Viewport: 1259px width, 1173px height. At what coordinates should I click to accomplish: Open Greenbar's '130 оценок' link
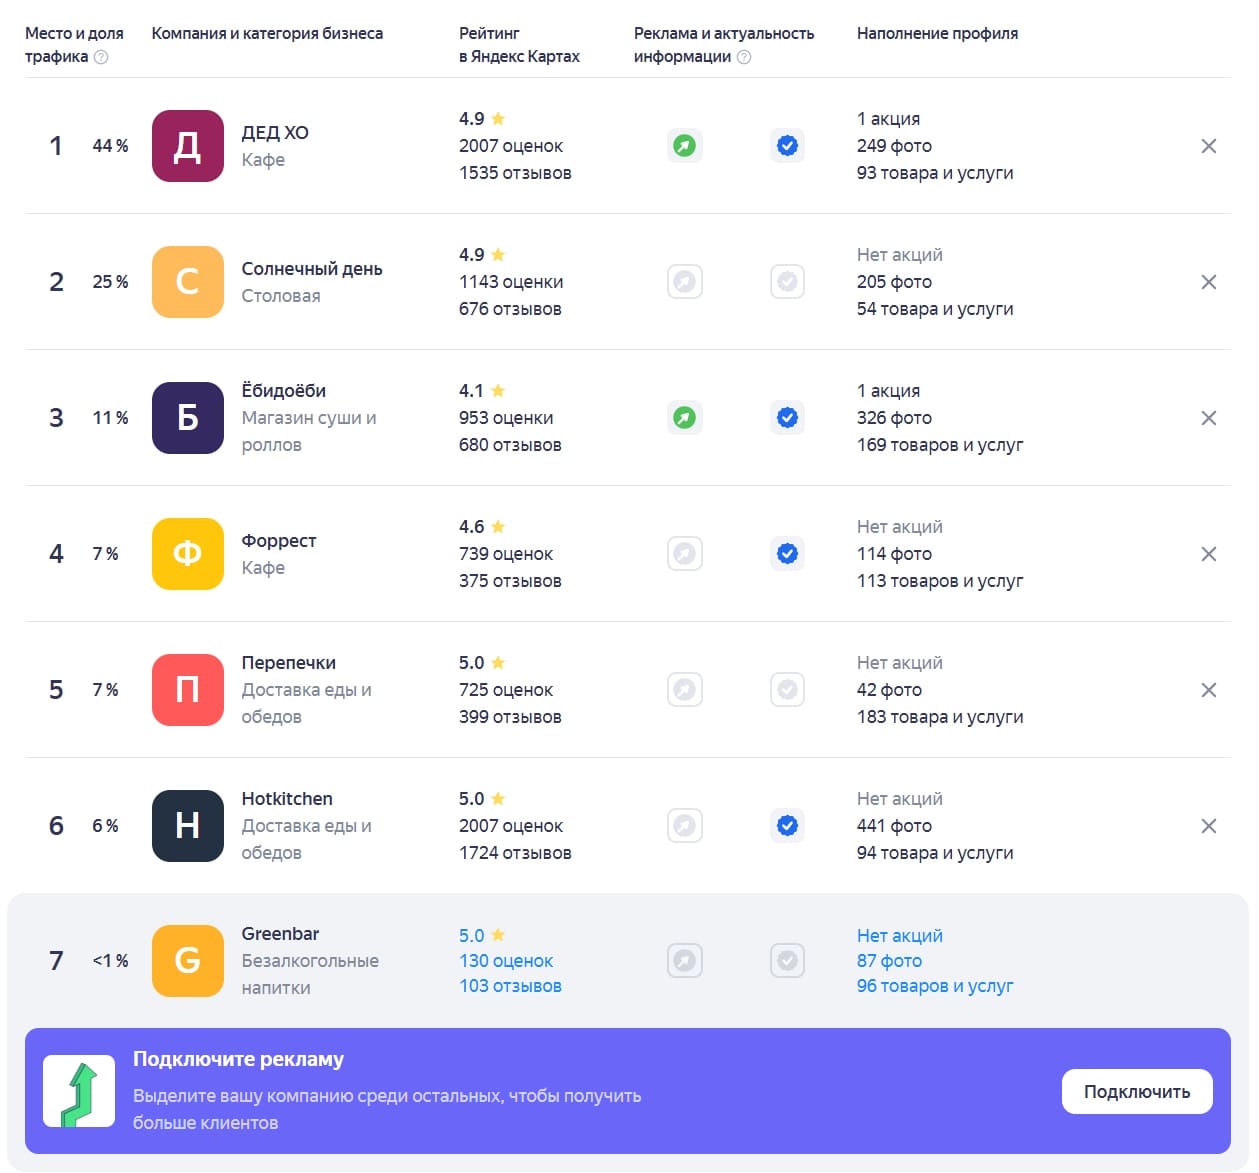click(506, 961)
